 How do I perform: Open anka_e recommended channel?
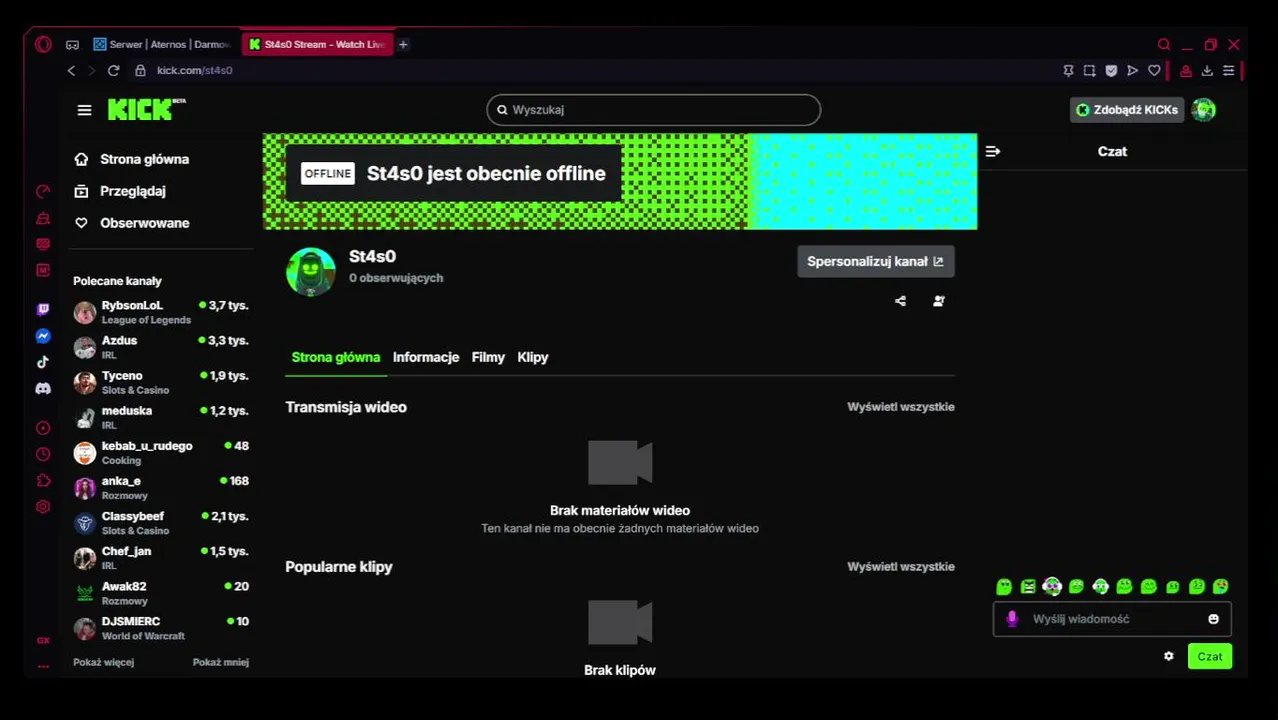click(161, 487)
